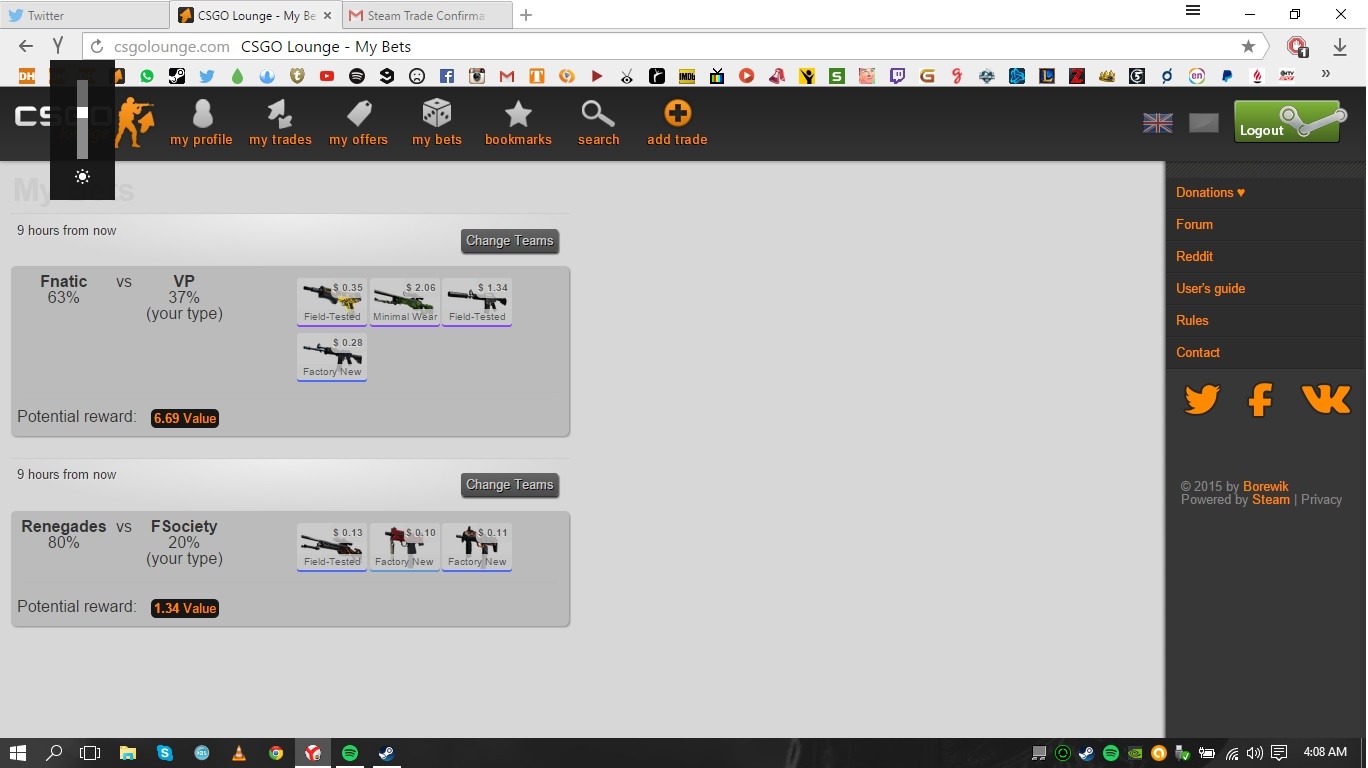Open the browser downloads arrow icon

[x=1340, y=46]
